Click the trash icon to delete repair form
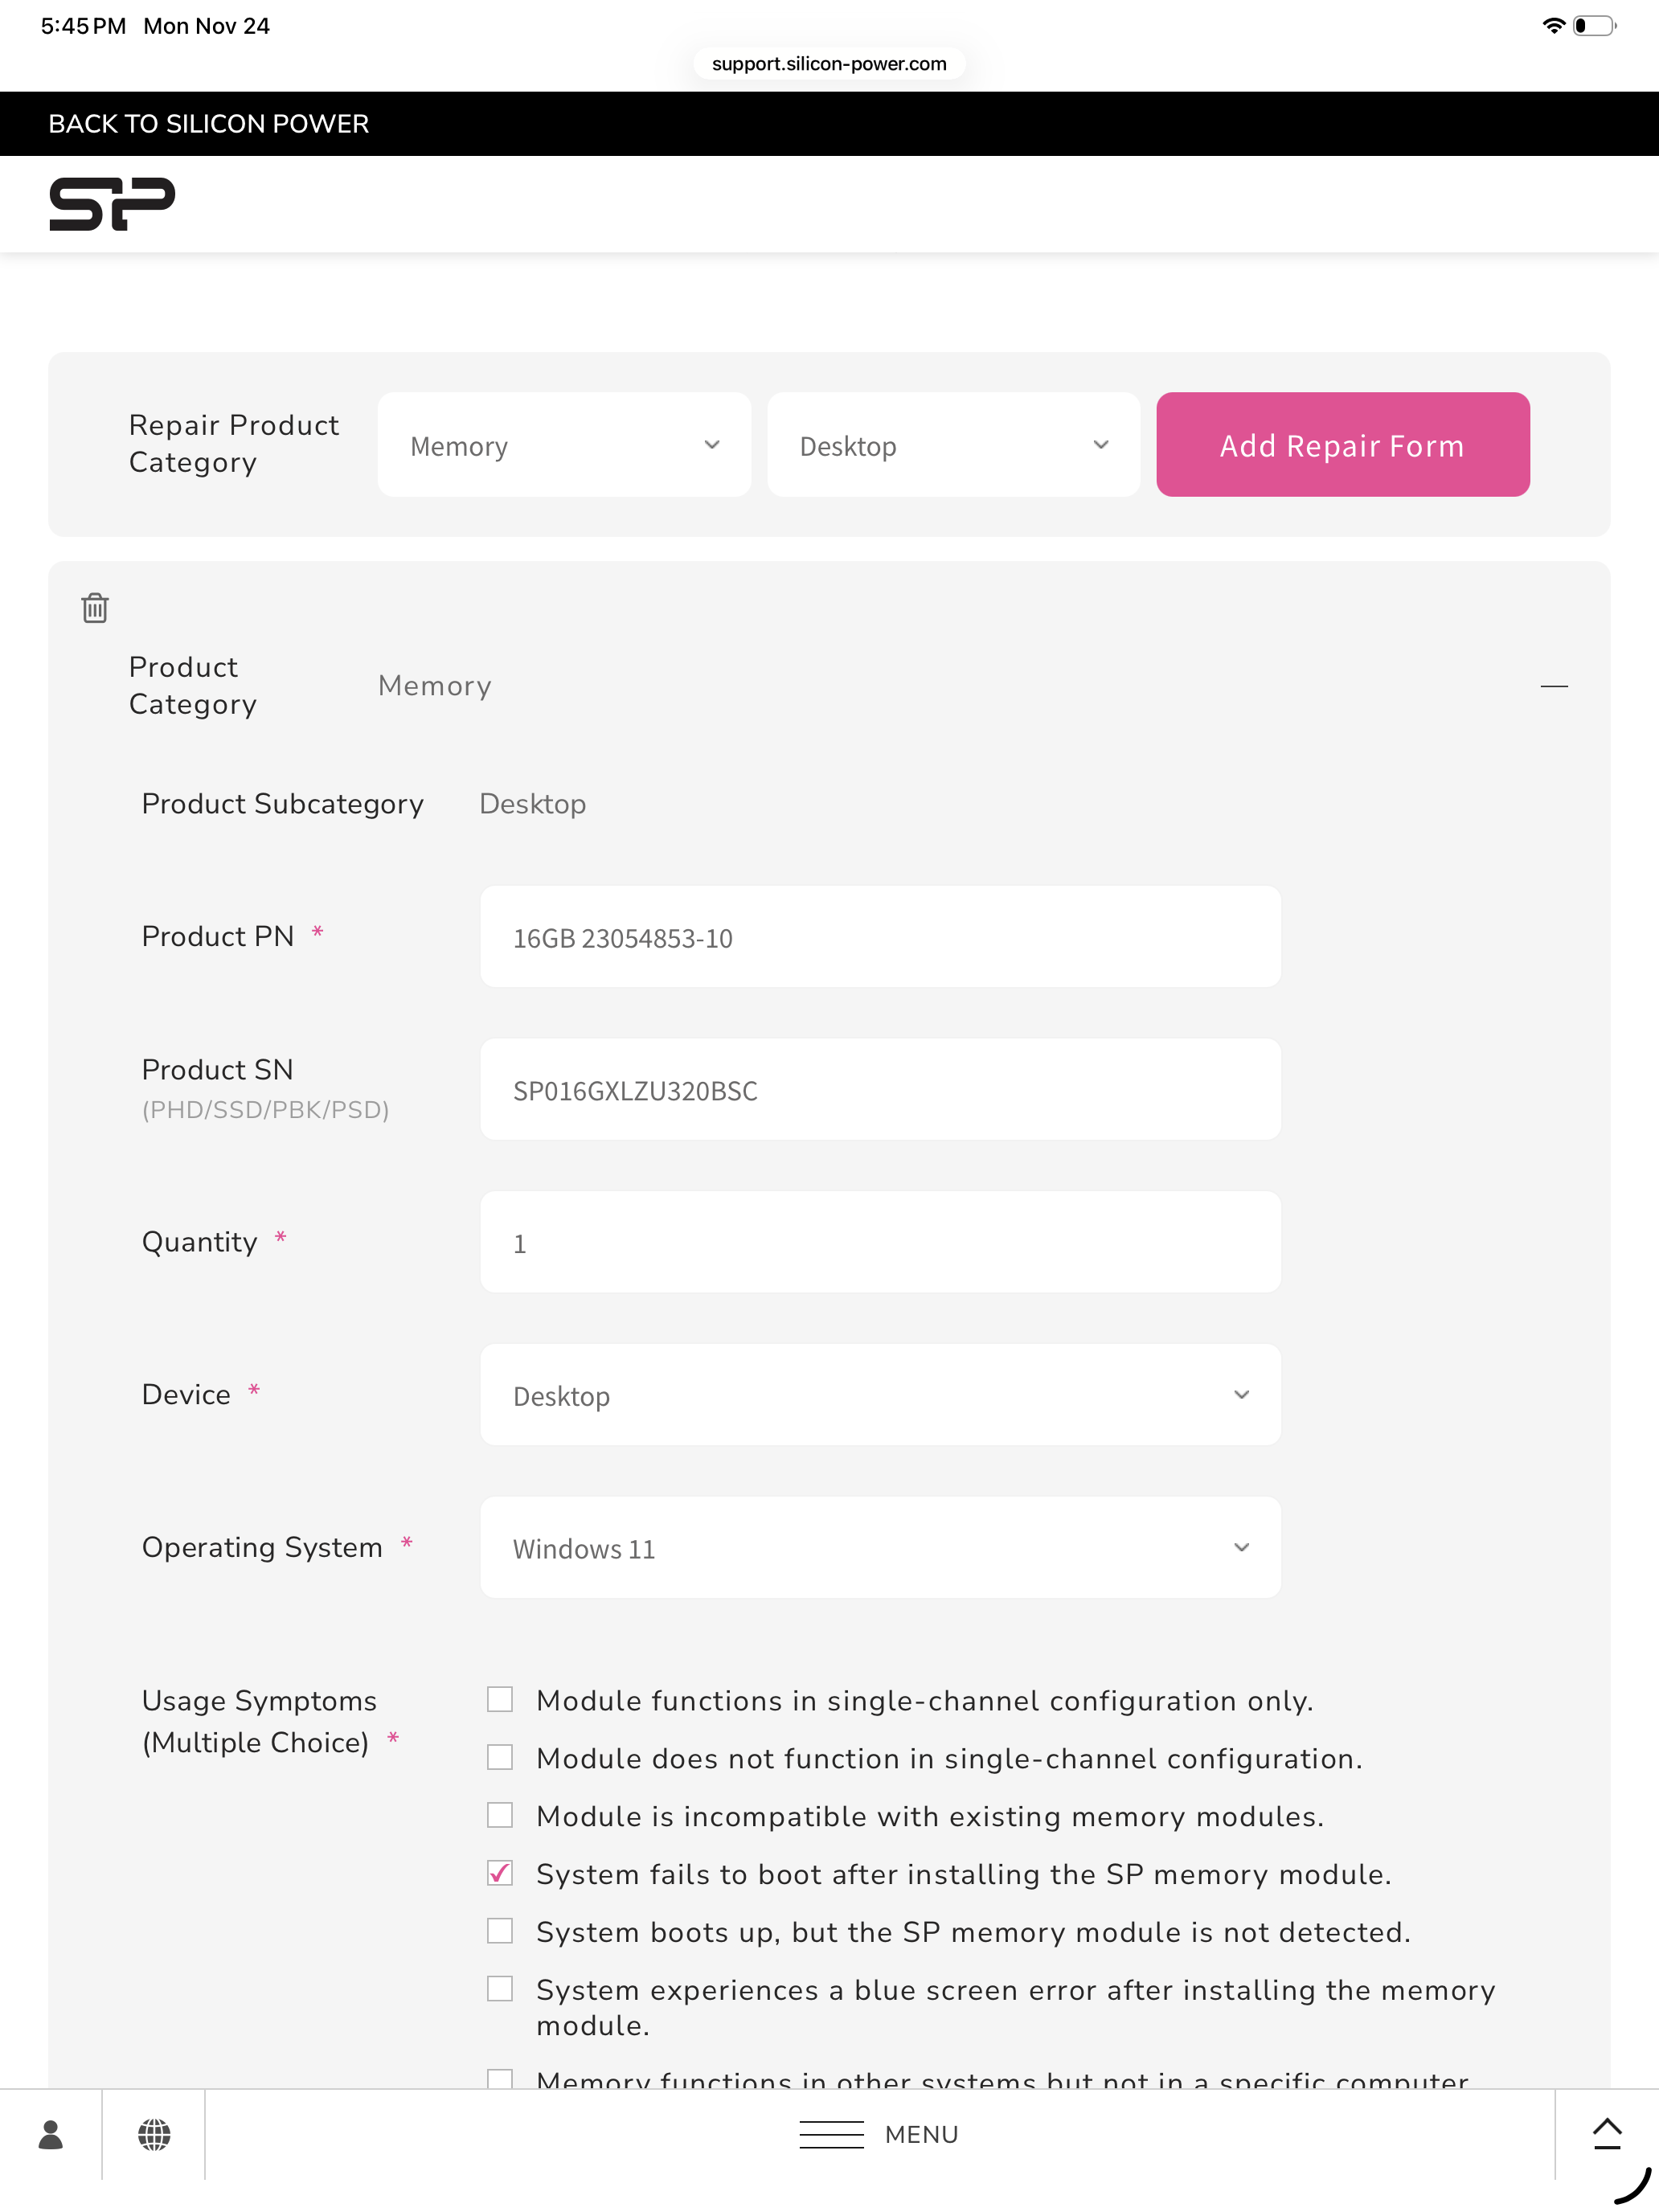 pos(95,608)
